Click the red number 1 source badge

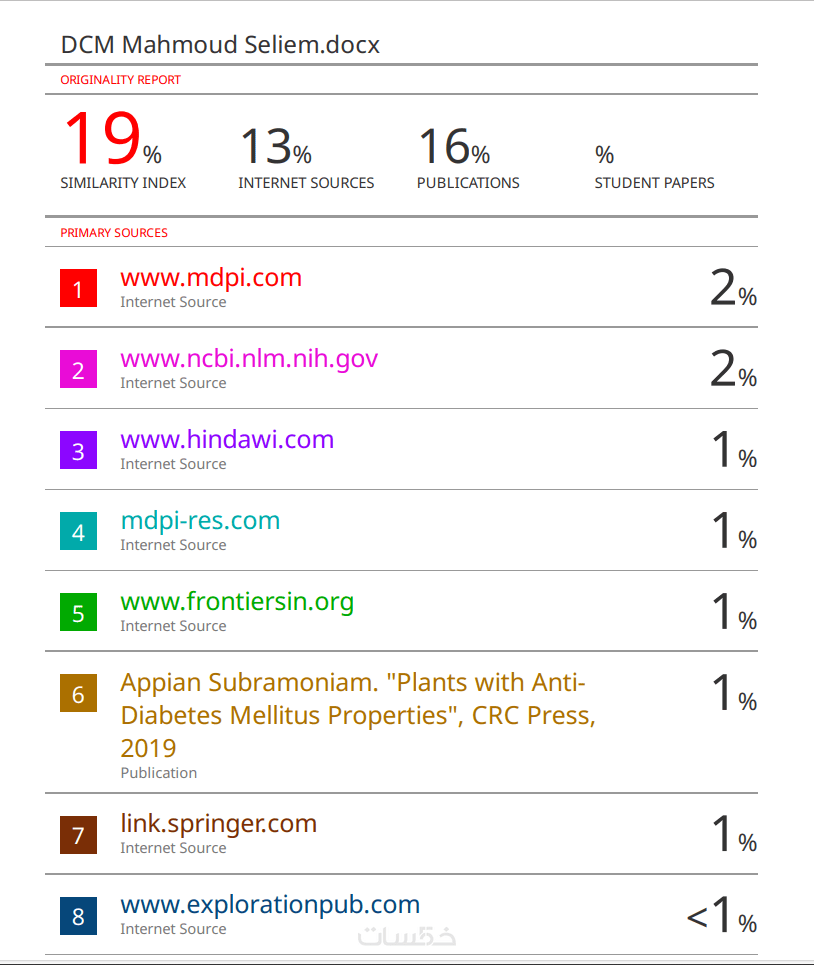(x=78, y=289)
